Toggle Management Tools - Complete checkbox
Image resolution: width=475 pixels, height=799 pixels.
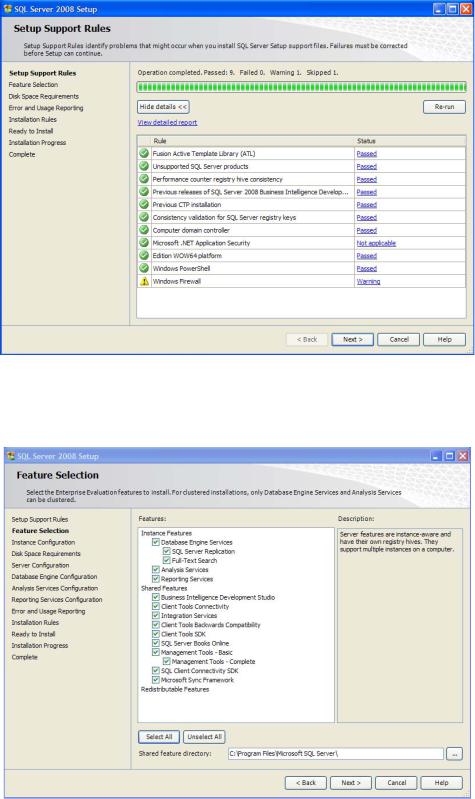point(167,661)
